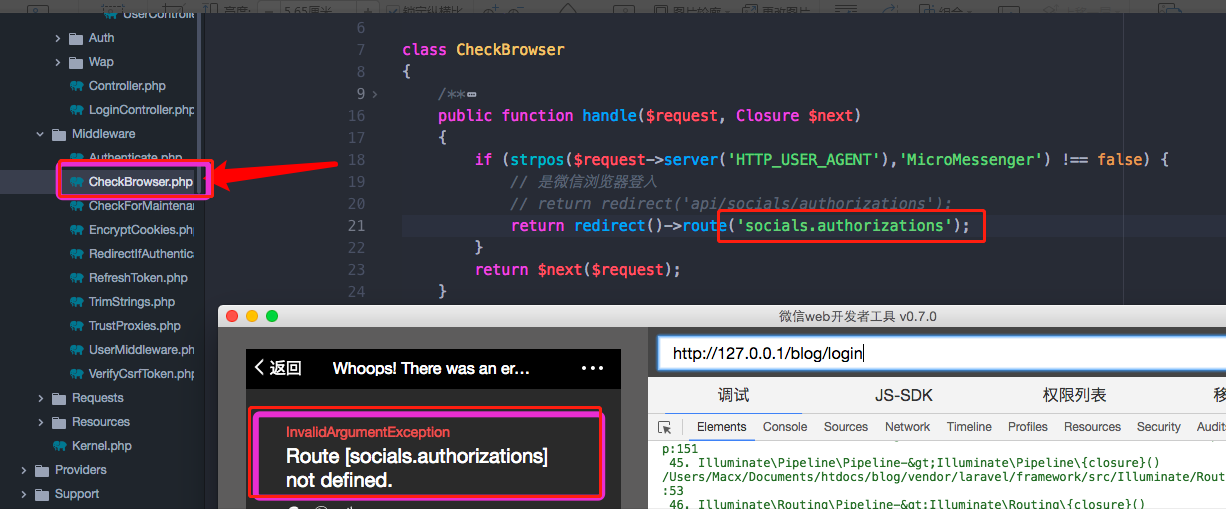Expand the Providers folder arrow

point(23,470)
